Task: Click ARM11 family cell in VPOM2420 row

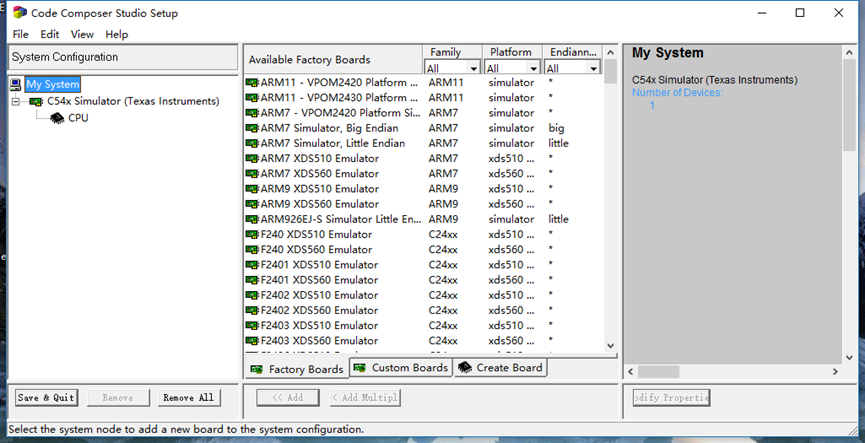Action: tap(446, 83)
